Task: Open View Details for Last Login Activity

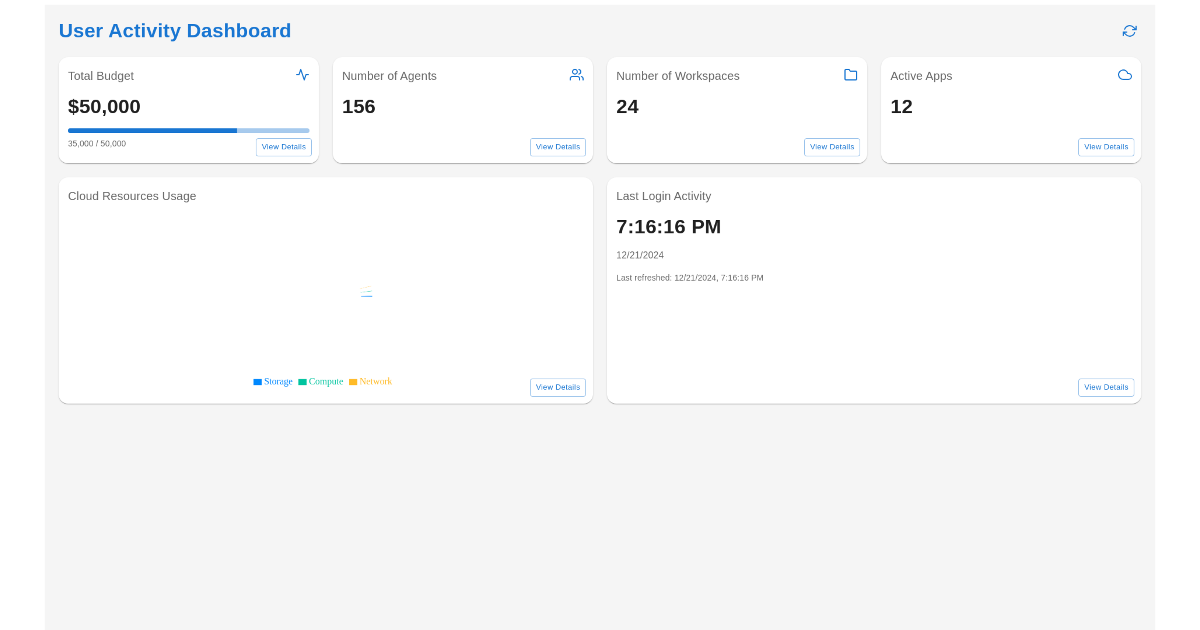Action: point(1106,387)
